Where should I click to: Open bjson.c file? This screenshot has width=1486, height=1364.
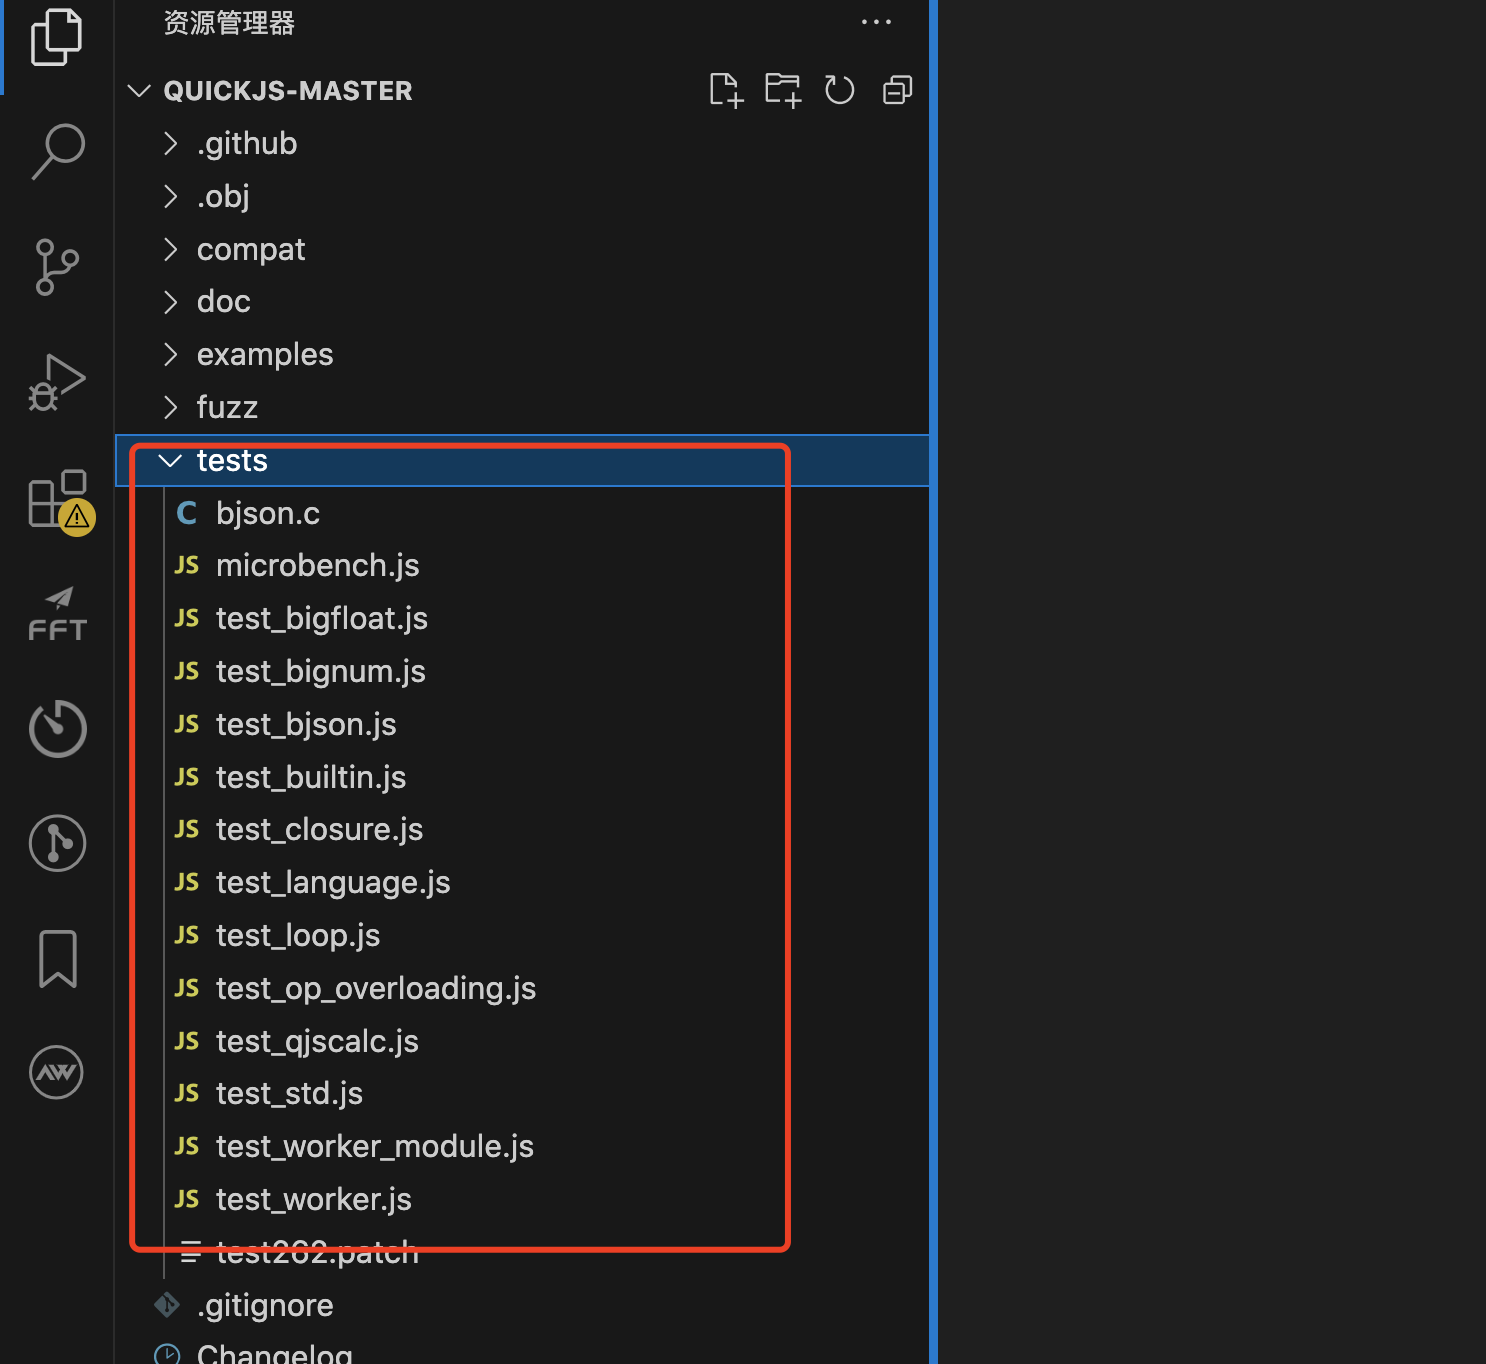coord(268,514)
